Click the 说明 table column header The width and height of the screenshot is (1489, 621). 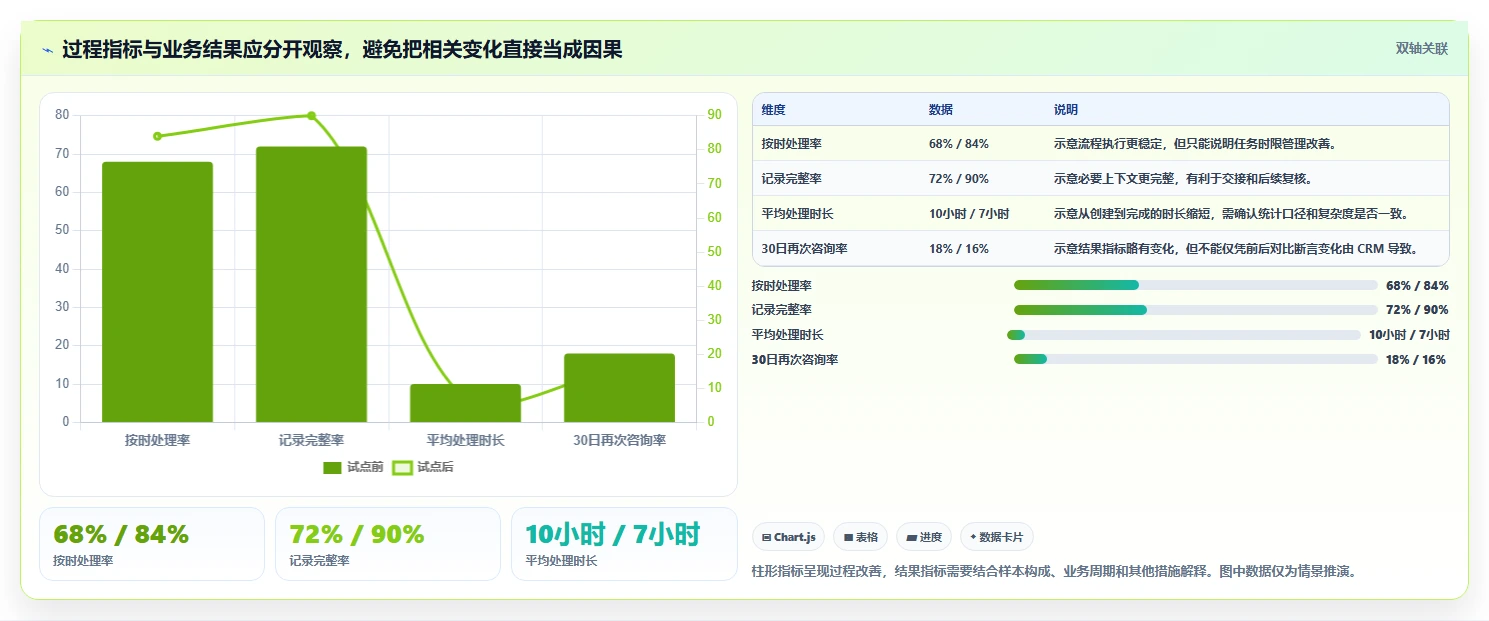pos(1066,109)
